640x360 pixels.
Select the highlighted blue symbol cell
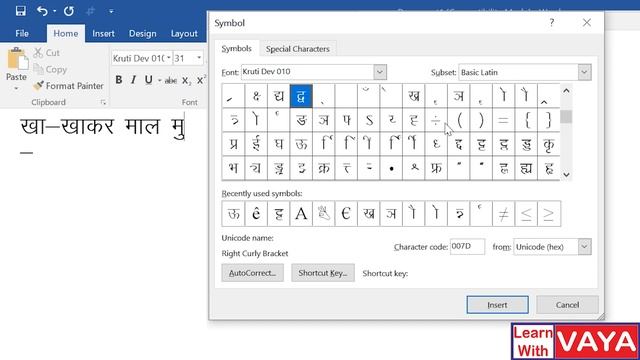point(301,96)
